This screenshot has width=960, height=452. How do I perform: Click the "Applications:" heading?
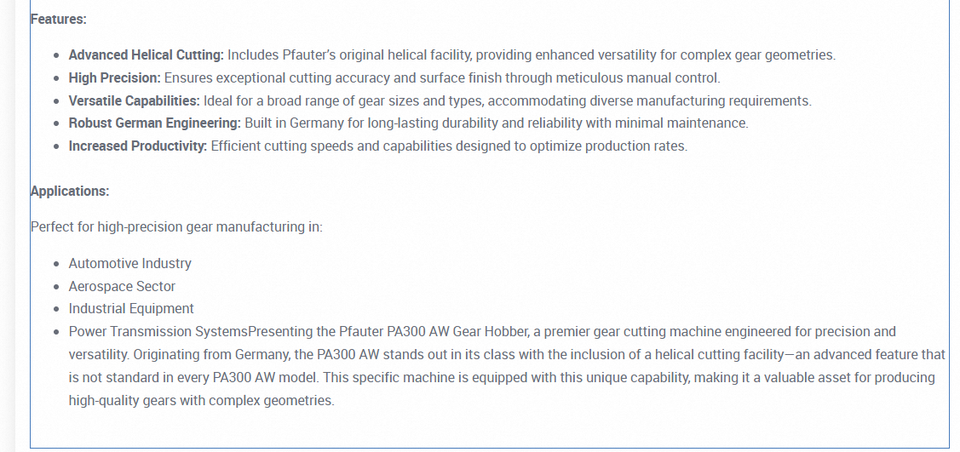(x=70, y=191)
